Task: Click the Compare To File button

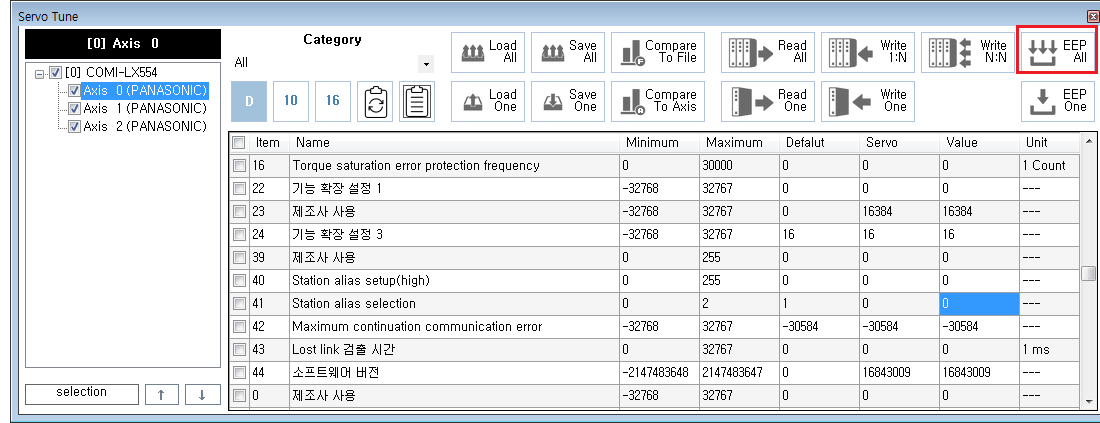Action: coord(657,52)
